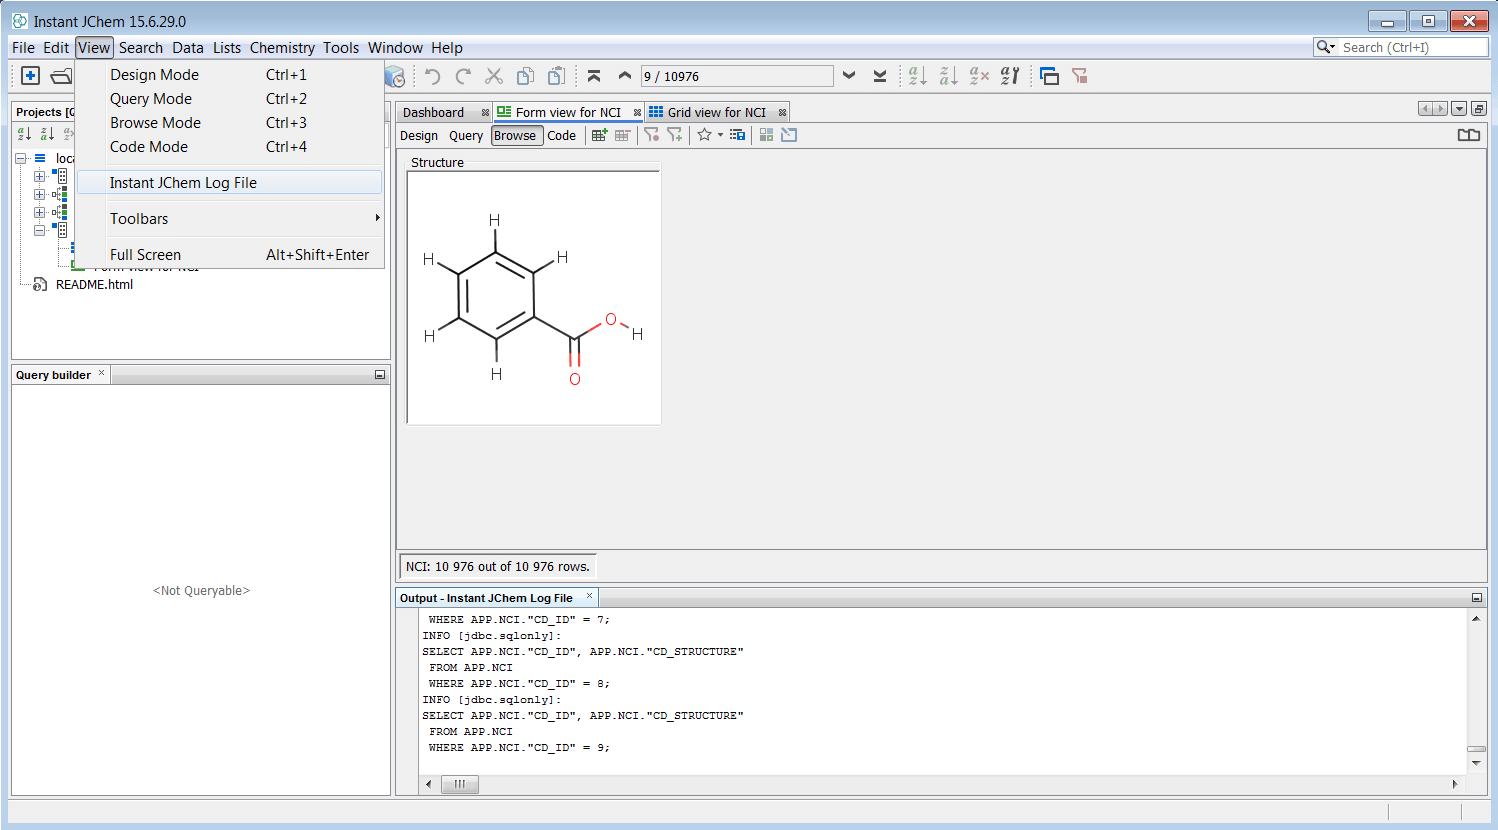The image size is (1498, 830).
Task: Add a new widget with the green-plus table icon
Action: [x=598, y=135]
